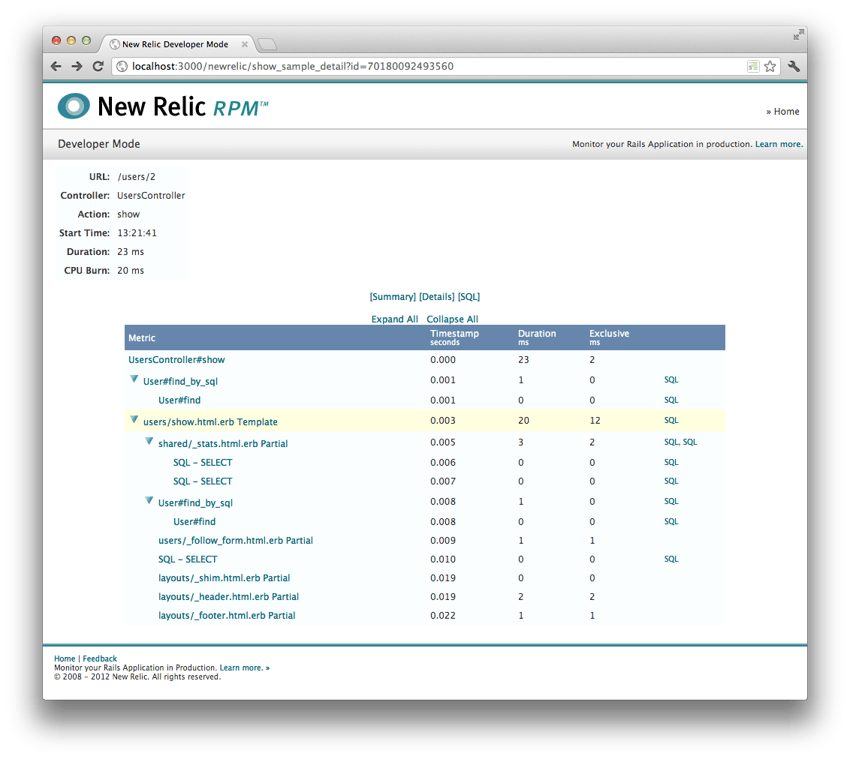Click the fullscreen arrows icon
The height and width of the screenshot is (759, 850).
click(798, 35)
